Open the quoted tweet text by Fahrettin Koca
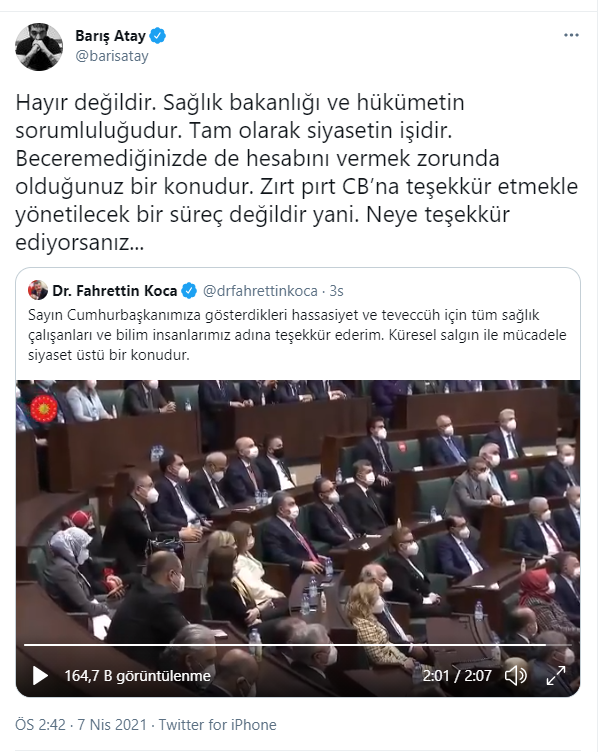This screenshot has height=752, width=614. 297,335
